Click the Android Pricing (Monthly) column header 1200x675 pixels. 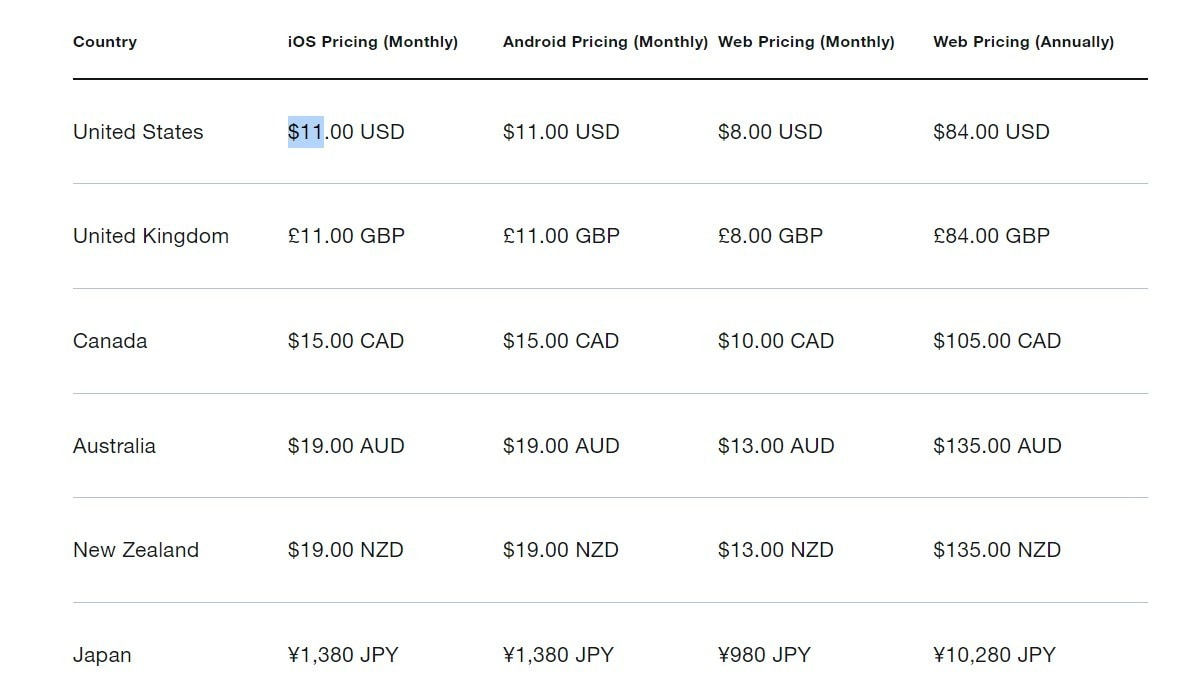(x=605, y=42)
